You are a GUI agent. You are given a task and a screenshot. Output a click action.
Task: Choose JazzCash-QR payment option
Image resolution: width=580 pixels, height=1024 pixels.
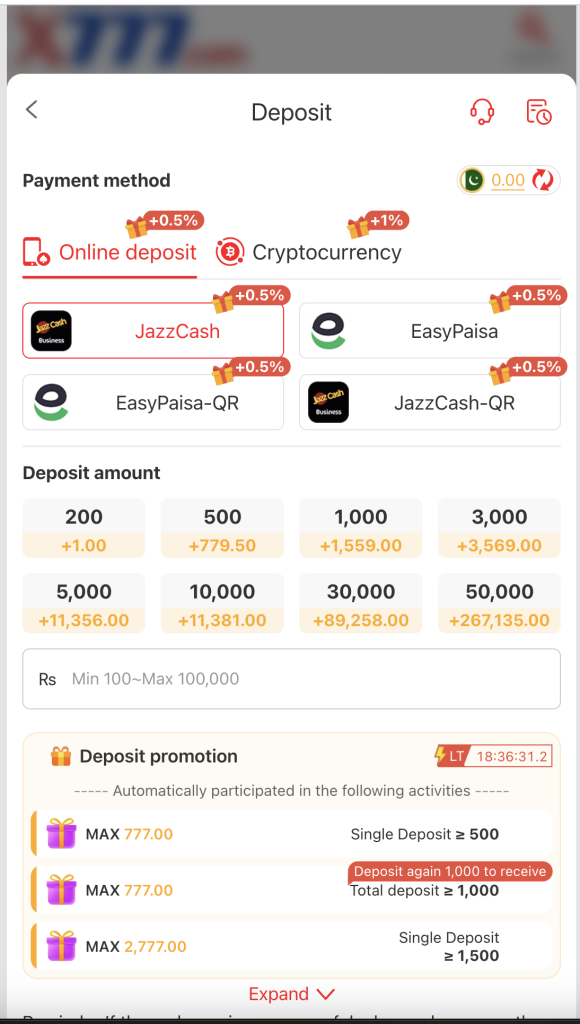[x=430, y=402]
